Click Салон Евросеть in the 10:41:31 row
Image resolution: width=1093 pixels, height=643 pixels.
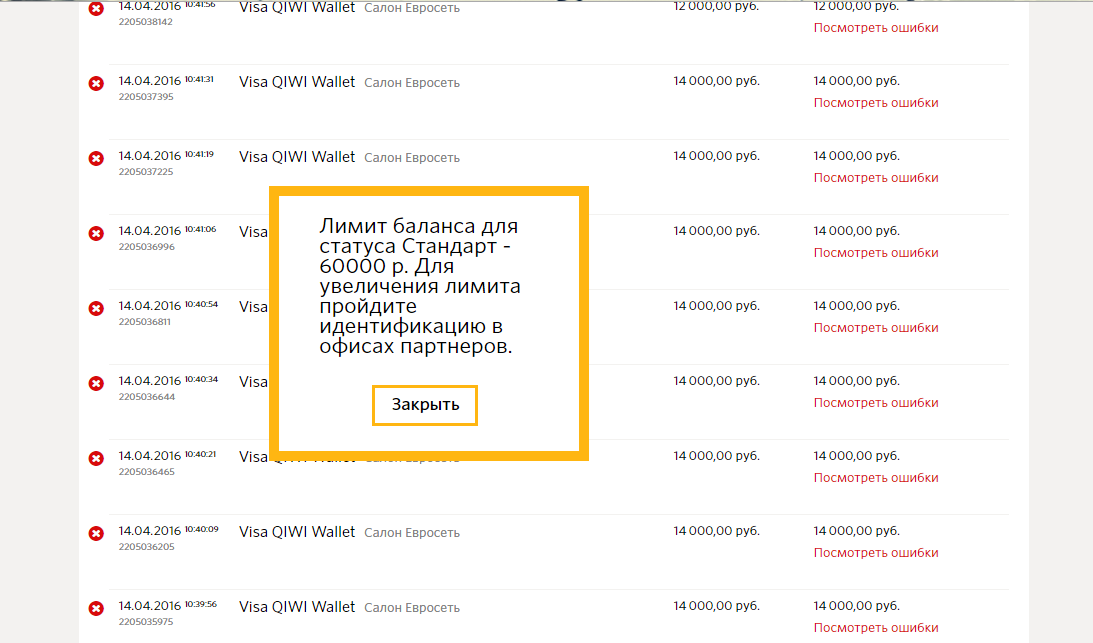412,83
